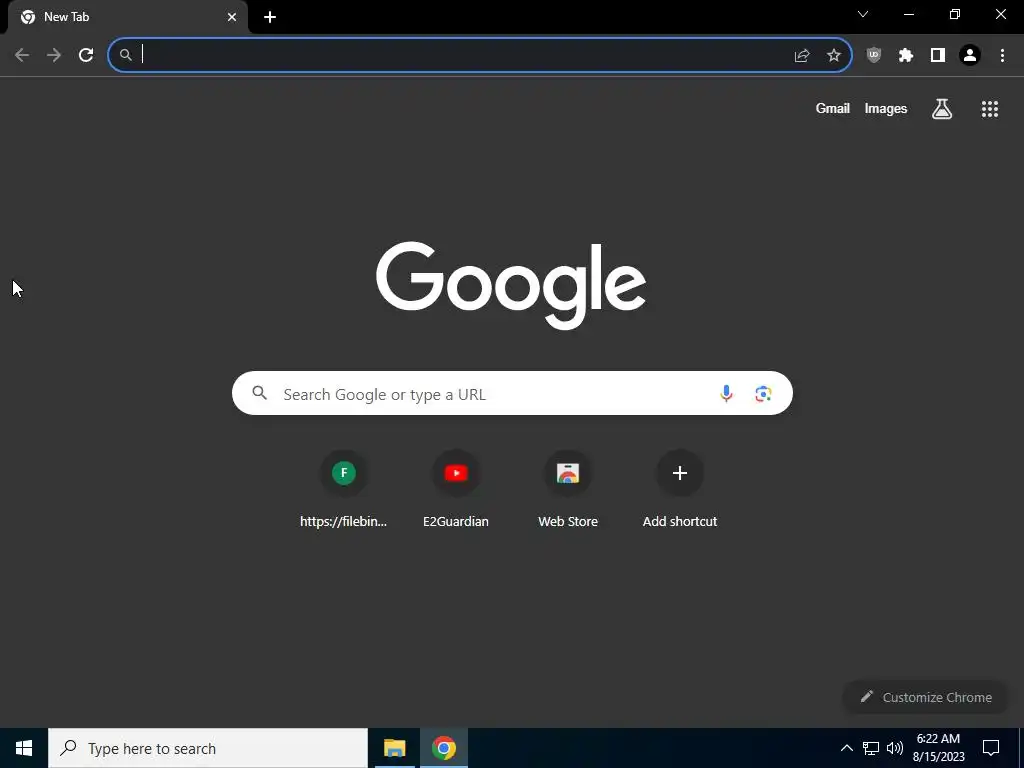Open network status tray icon

(871, 748)
